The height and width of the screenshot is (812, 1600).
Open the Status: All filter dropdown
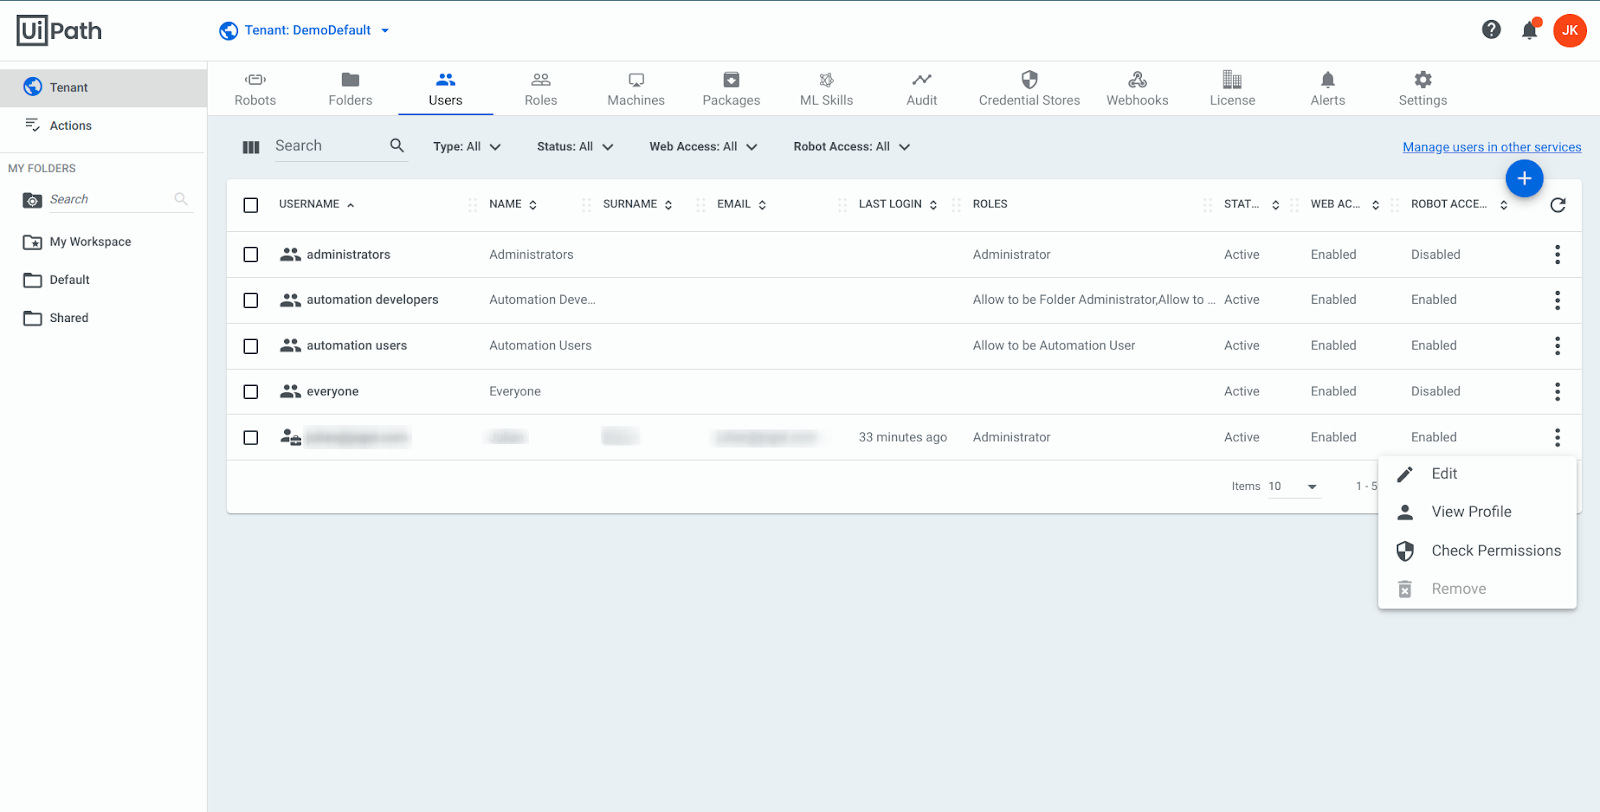(575, 146)
